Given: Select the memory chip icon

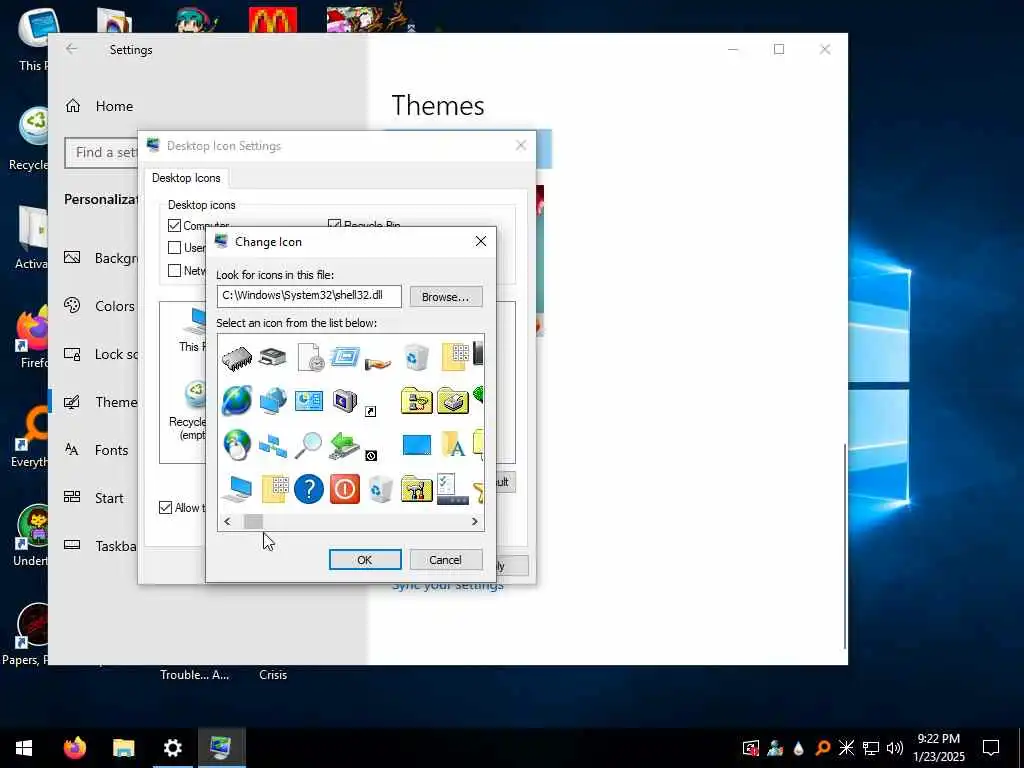Looking at the screenshot, I should (x=237, y=358).
